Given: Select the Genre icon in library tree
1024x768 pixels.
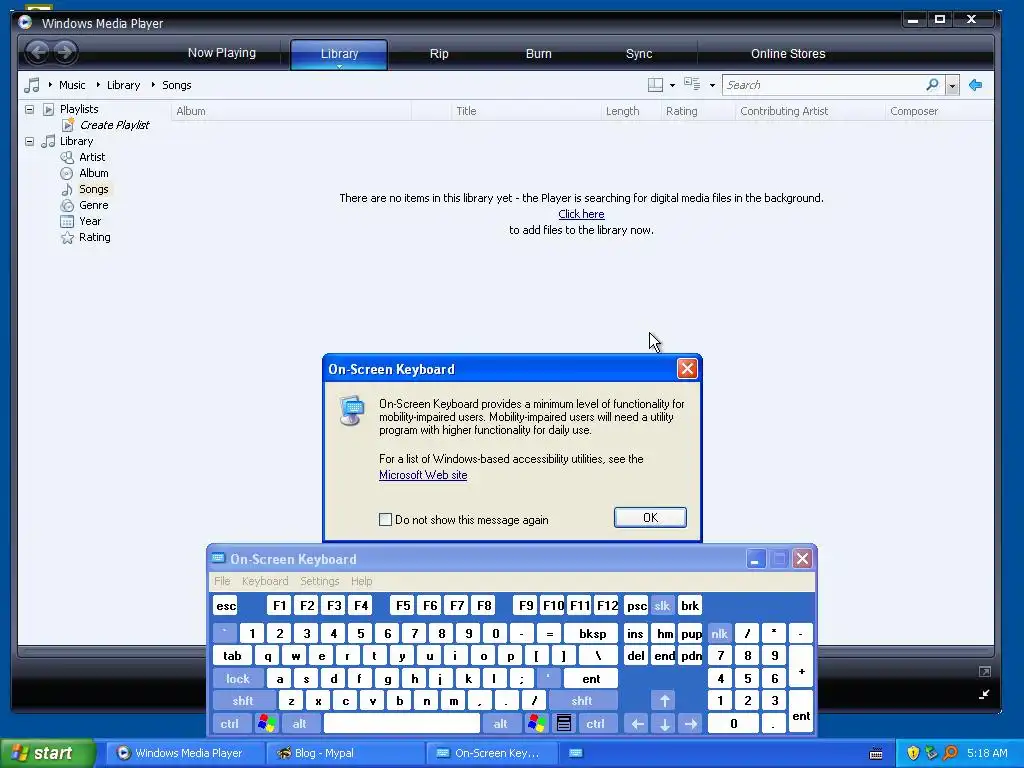Looking at the screenshot, I should click(x=67, y=205).
